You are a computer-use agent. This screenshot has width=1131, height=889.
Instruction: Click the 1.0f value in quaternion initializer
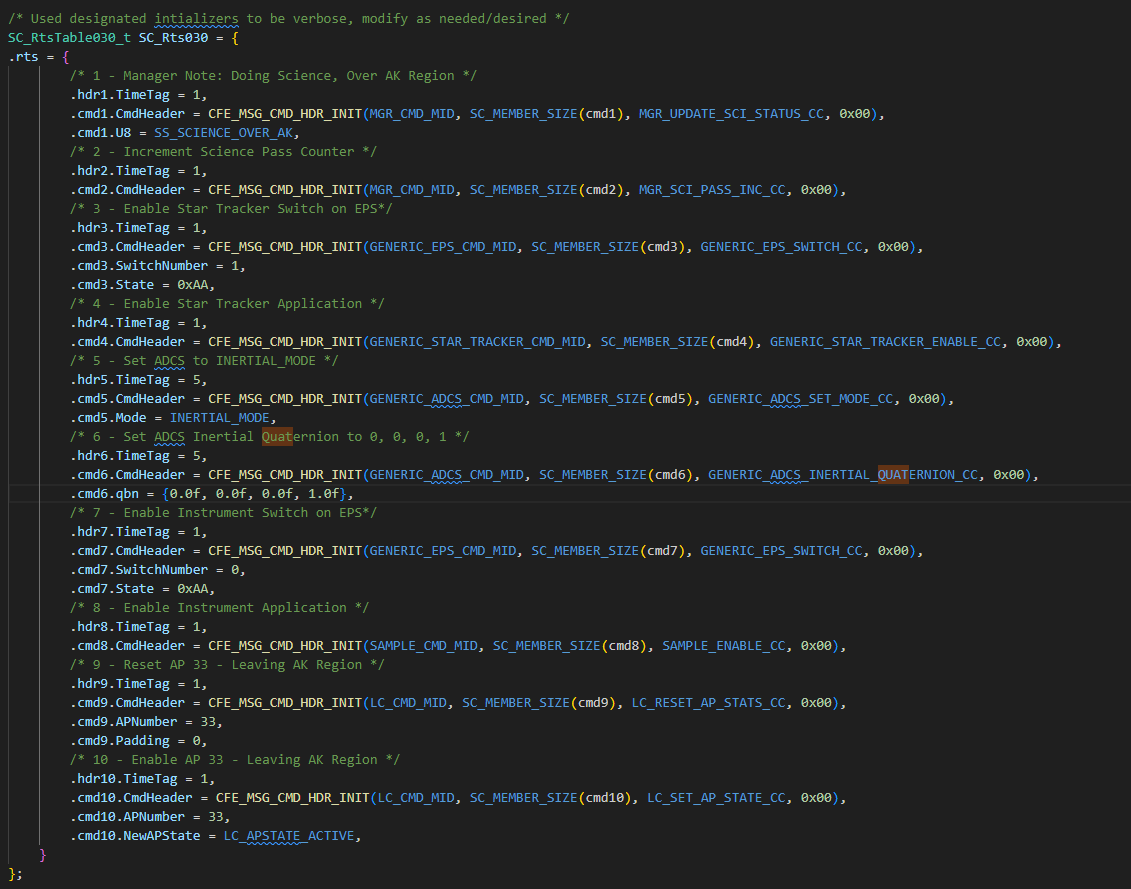[323, 494]
